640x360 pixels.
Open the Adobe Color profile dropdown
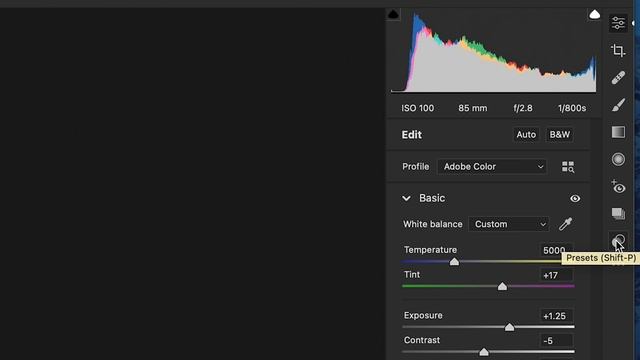pos(492,167)
